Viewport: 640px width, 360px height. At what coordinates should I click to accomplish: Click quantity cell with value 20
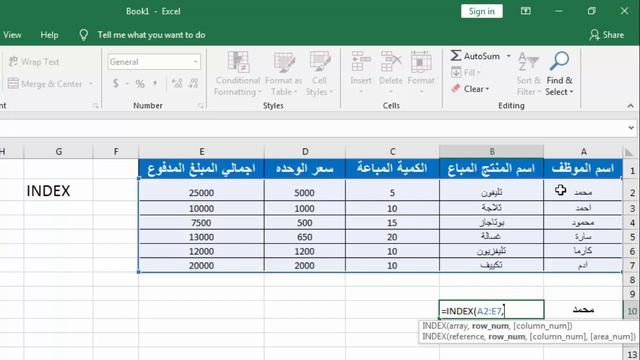(x=392, y=237)
